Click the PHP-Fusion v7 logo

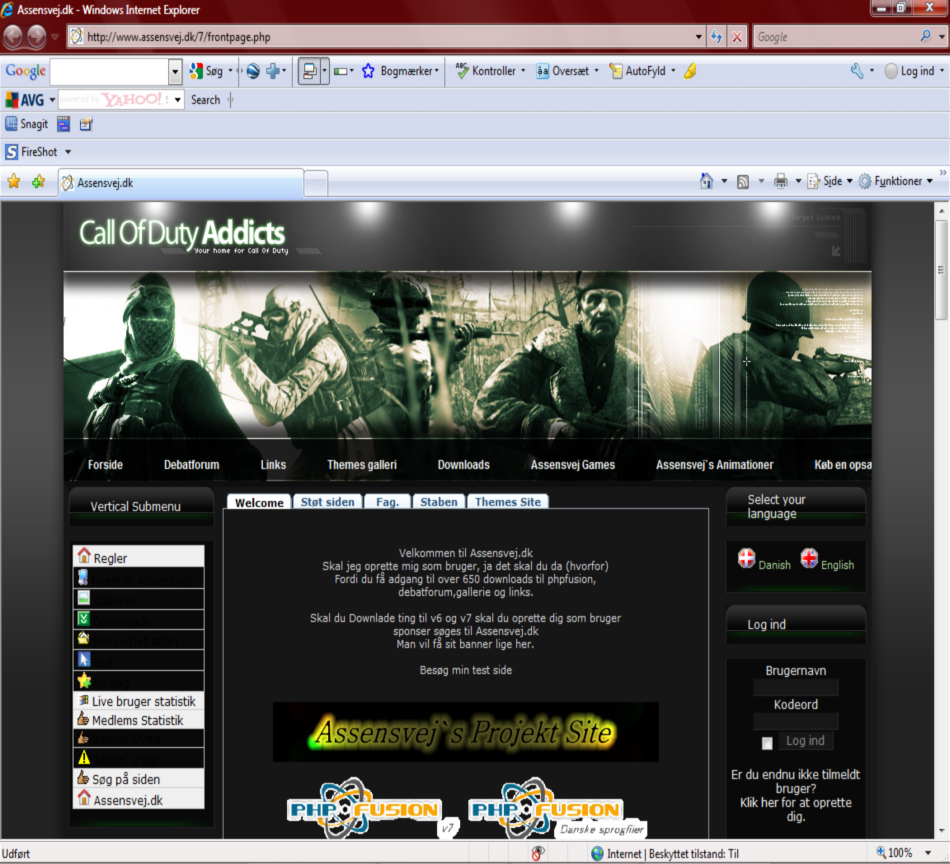pyautogui.click(x=372, y=808)
